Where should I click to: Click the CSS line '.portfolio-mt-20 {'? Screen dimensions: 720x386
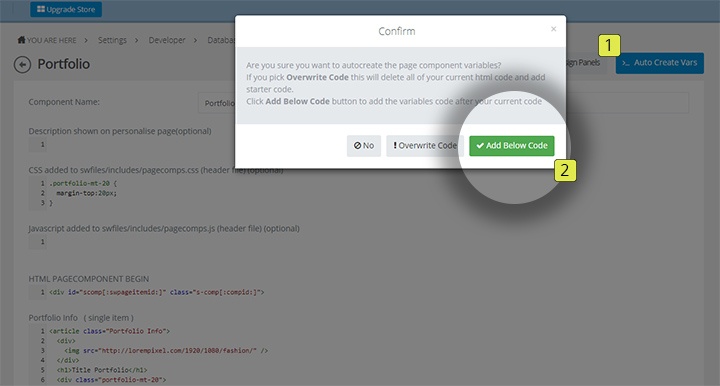tap(83, 183)
